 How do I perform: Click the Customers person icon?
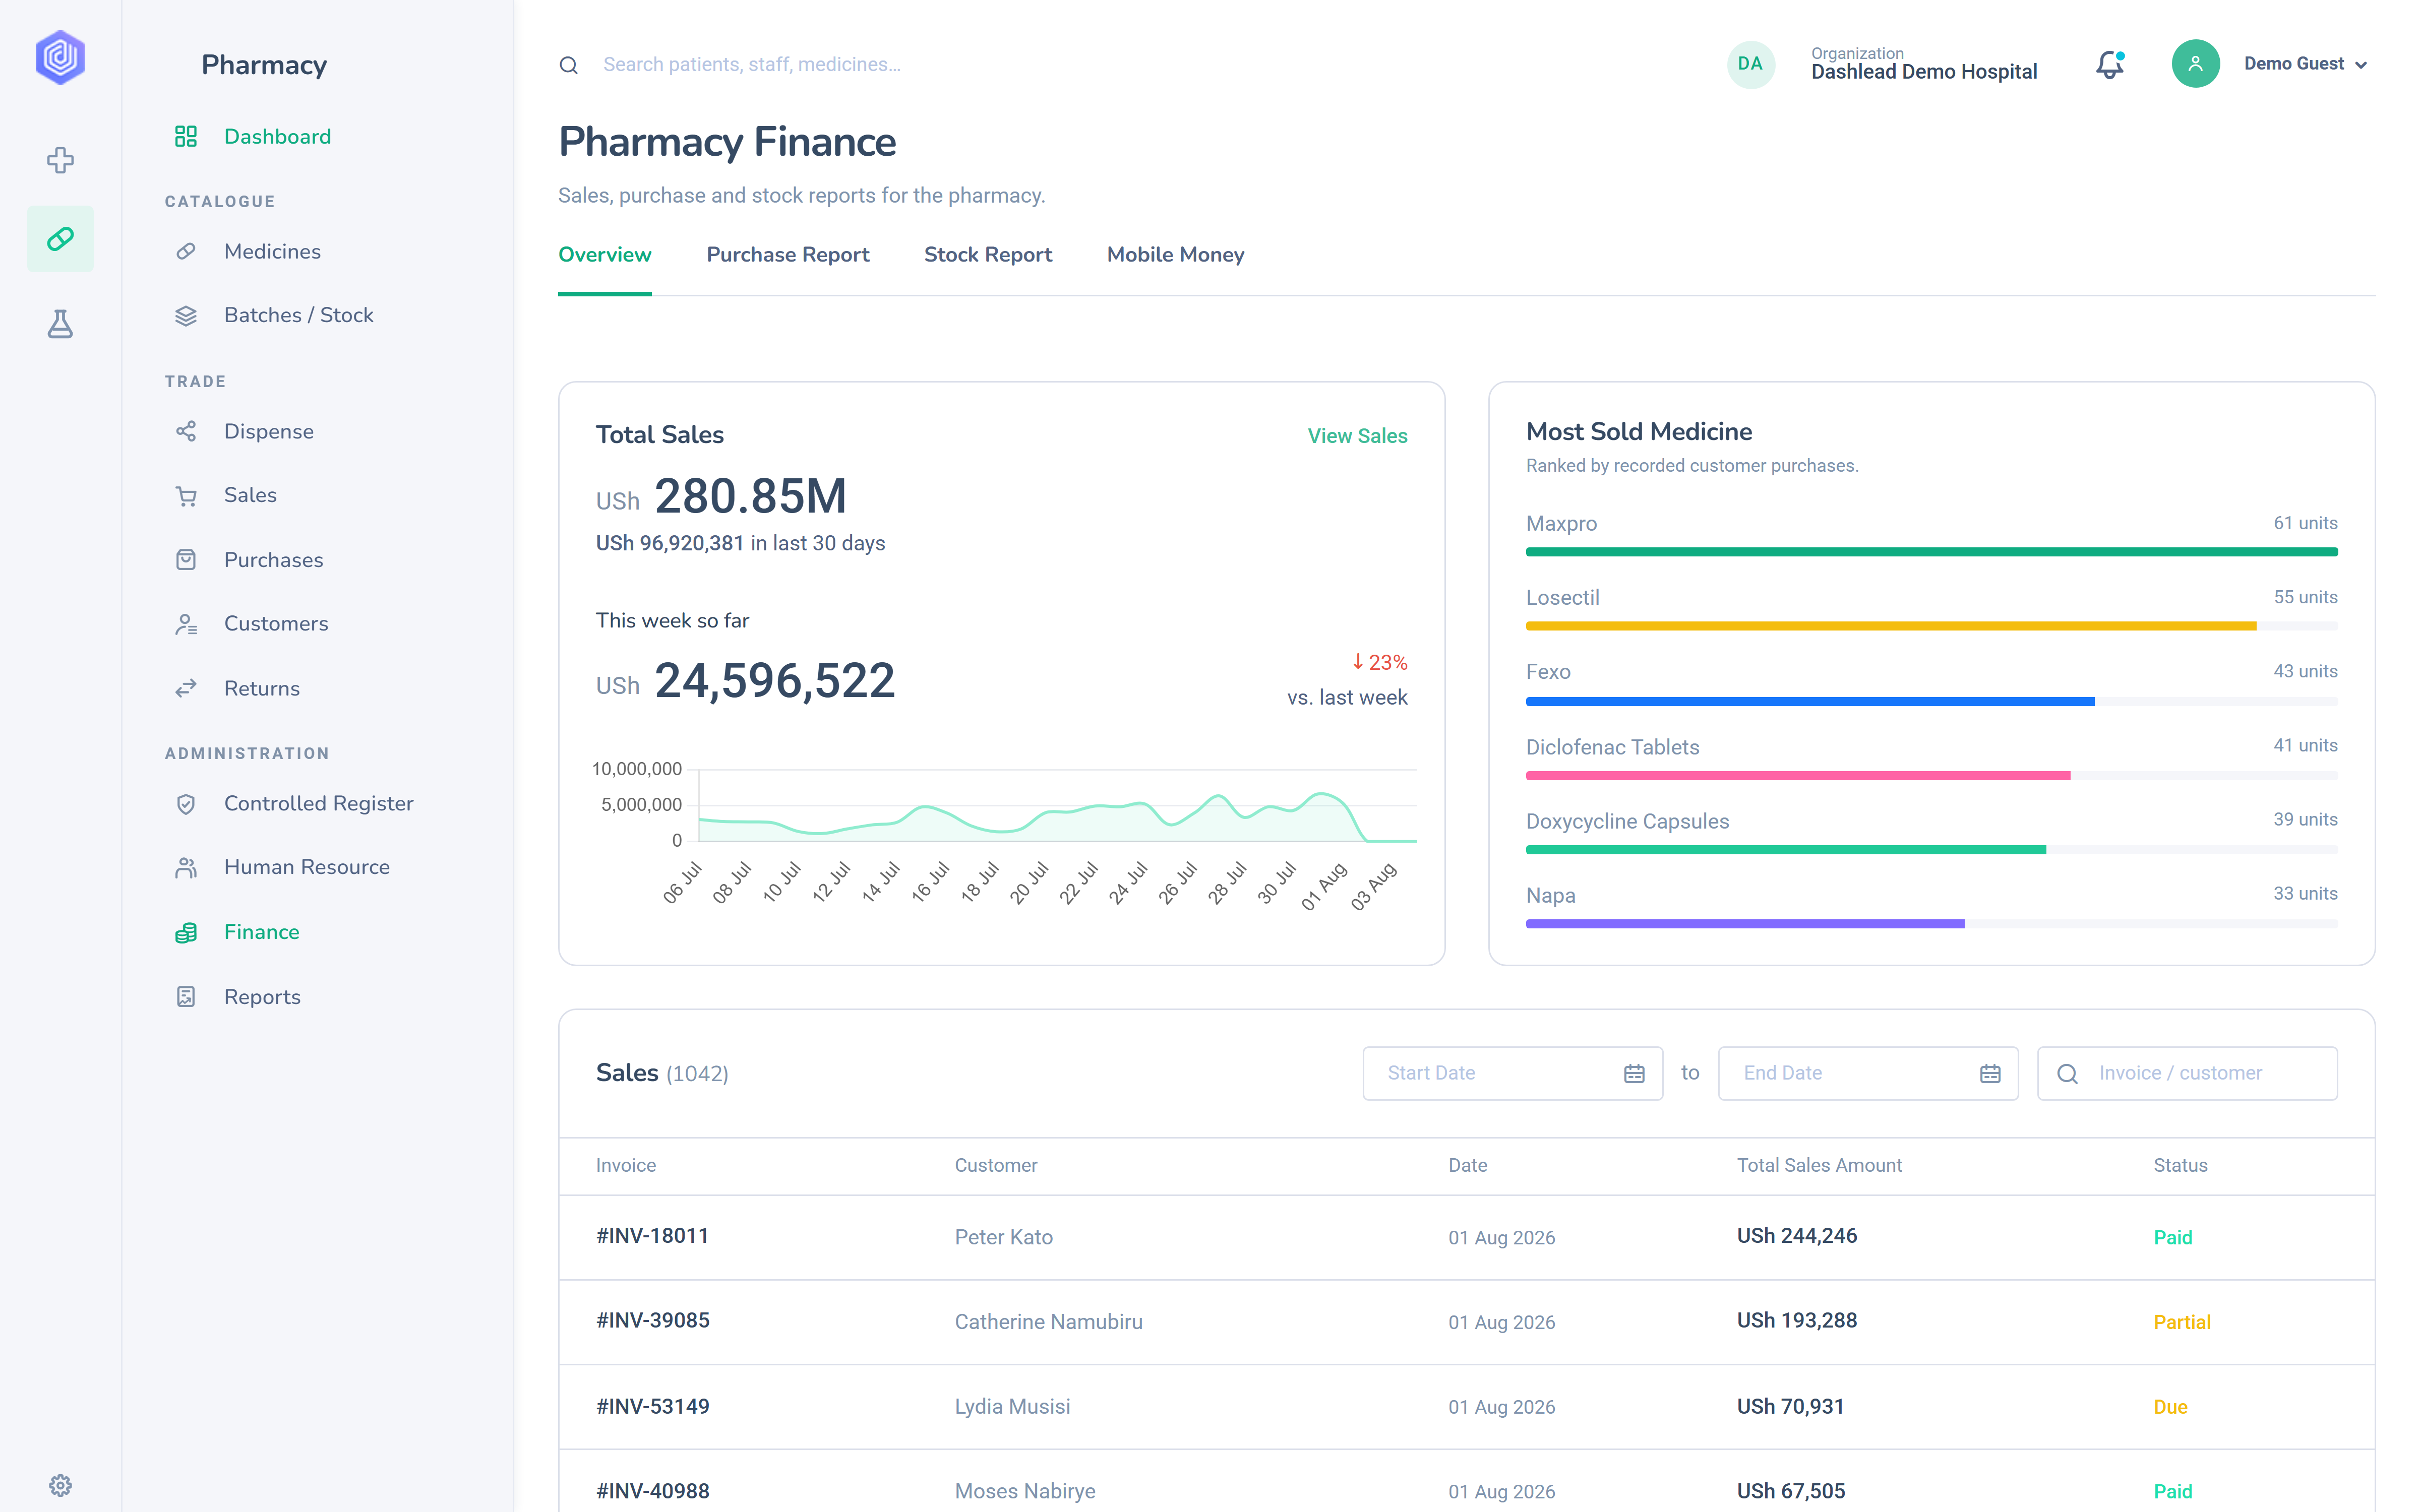click(186, 624)
